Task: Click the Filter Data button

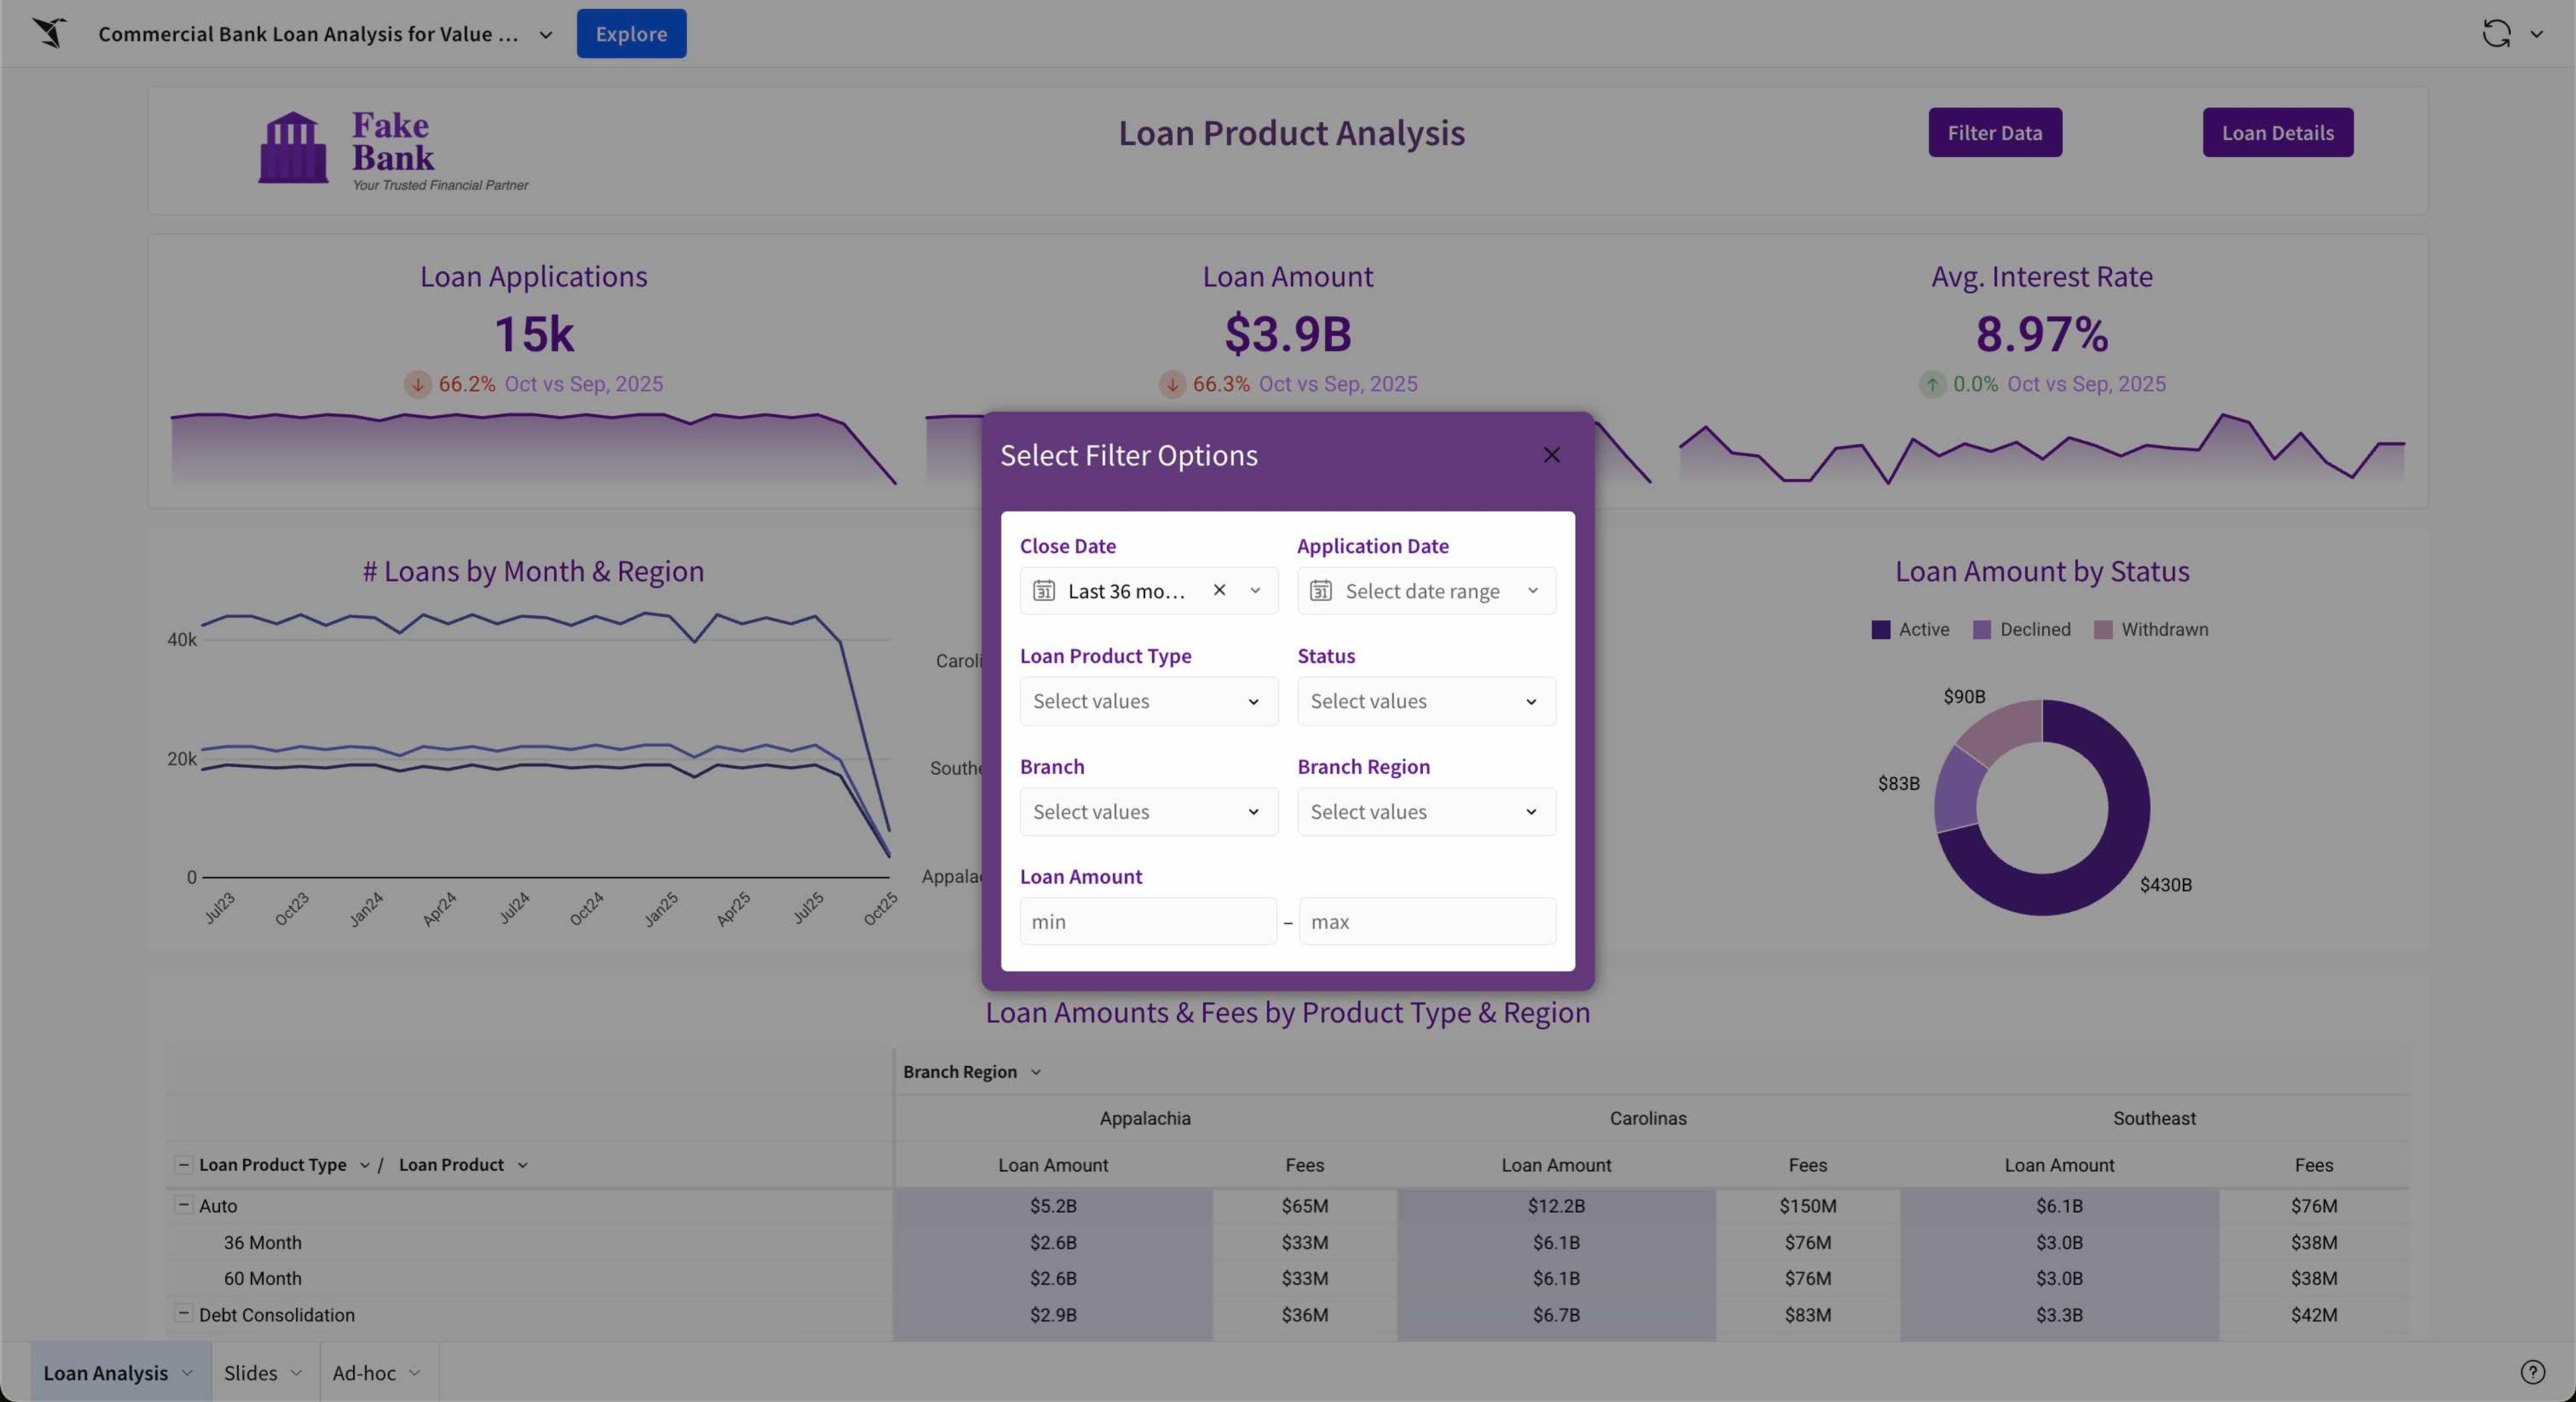Action: click(x=1994, y=132)
